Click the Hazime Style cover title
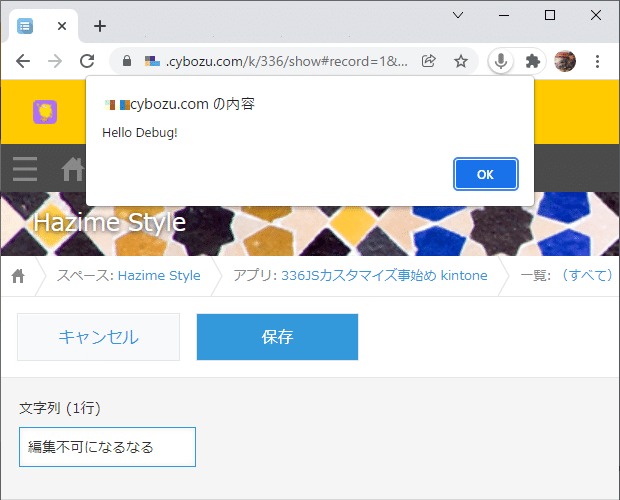The height and width of the screenshot is (500, 620). tap(110, 223)
